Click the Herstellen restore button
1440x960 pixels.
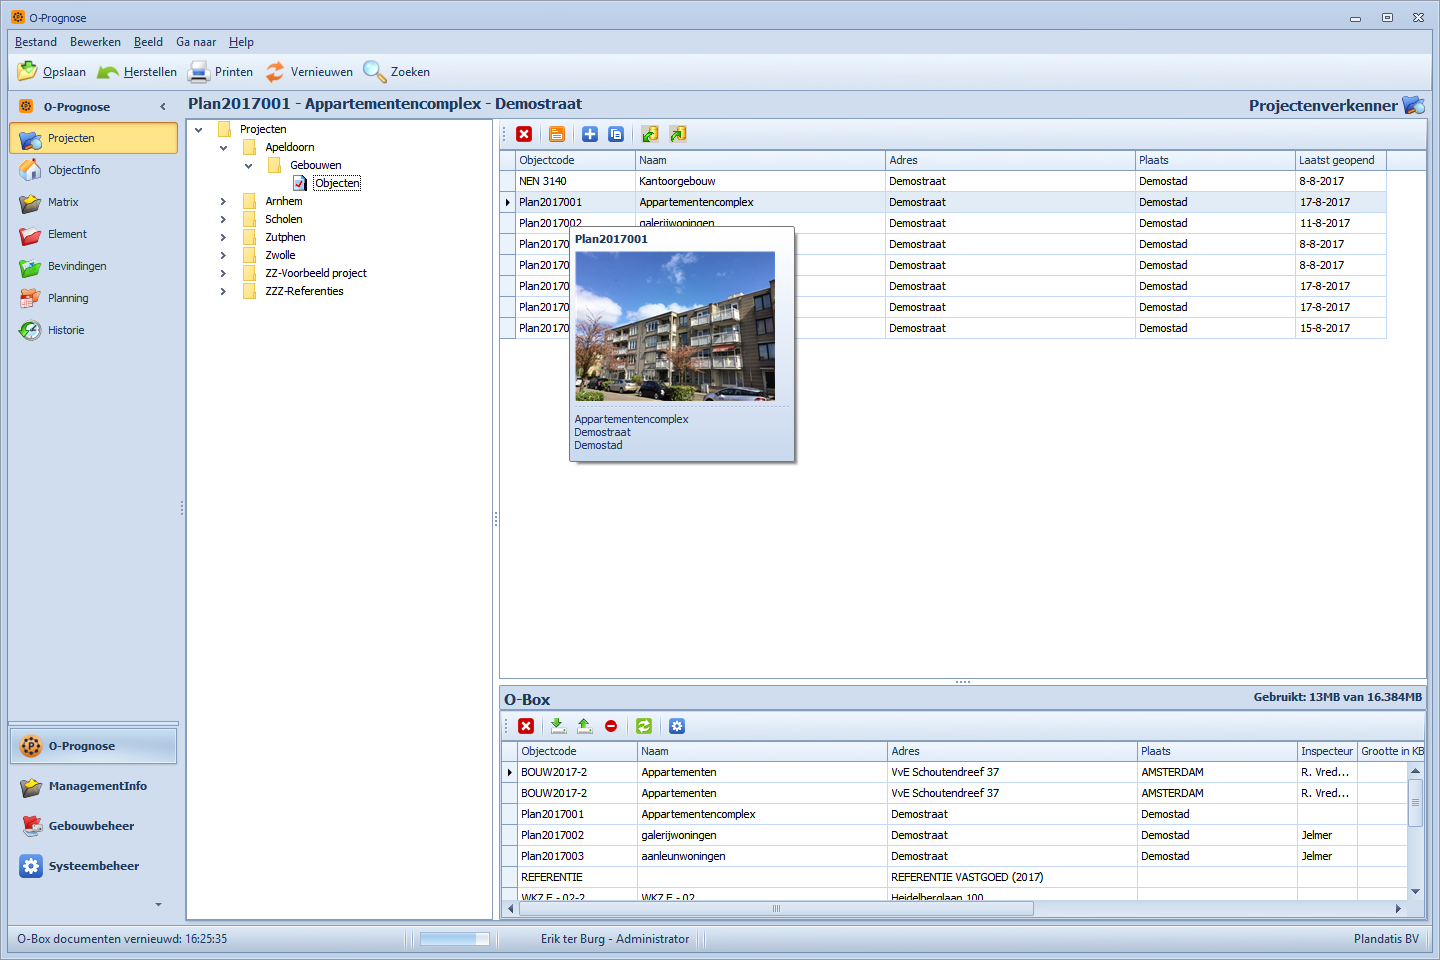pyautogui.click(x=137, y=71)
